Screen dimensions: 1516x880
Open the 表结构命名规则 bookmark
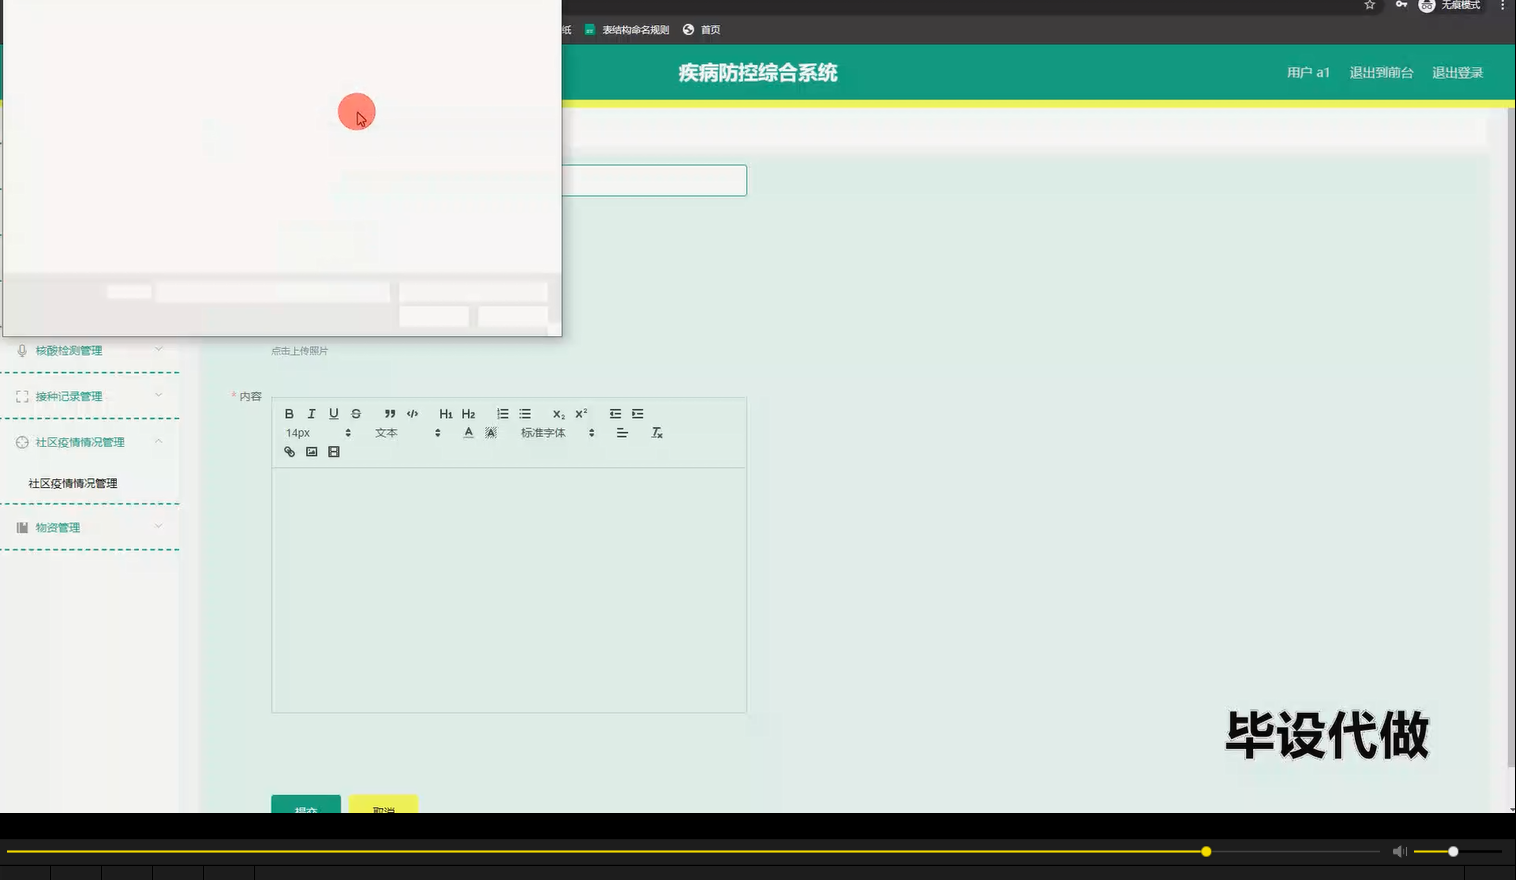click(x=627, y=30)
